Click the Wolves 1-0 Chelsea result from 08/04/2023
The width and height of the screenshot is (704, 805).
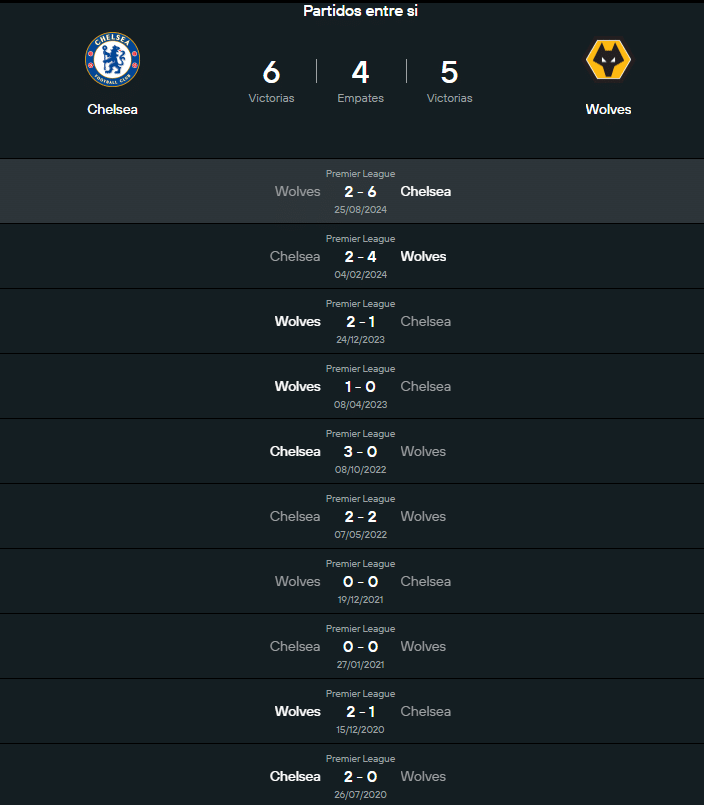(x=360, y=386)
